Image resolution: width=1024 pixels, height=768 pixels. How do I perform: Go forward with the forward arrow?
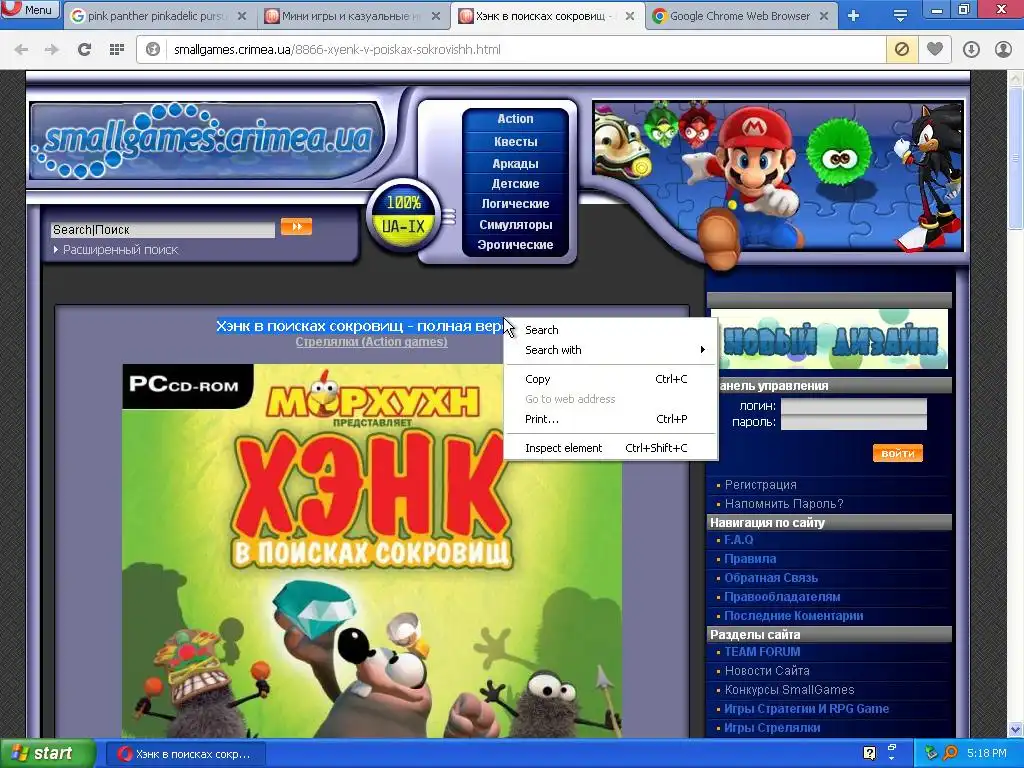click(x=52, y=49)
